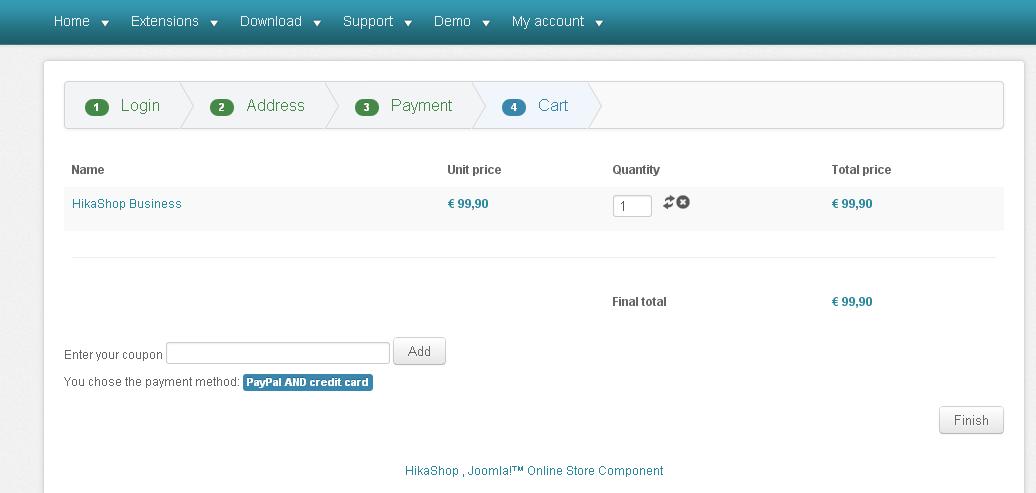
Task: Select the 'Enter your coupon' label
Action: 113,355
